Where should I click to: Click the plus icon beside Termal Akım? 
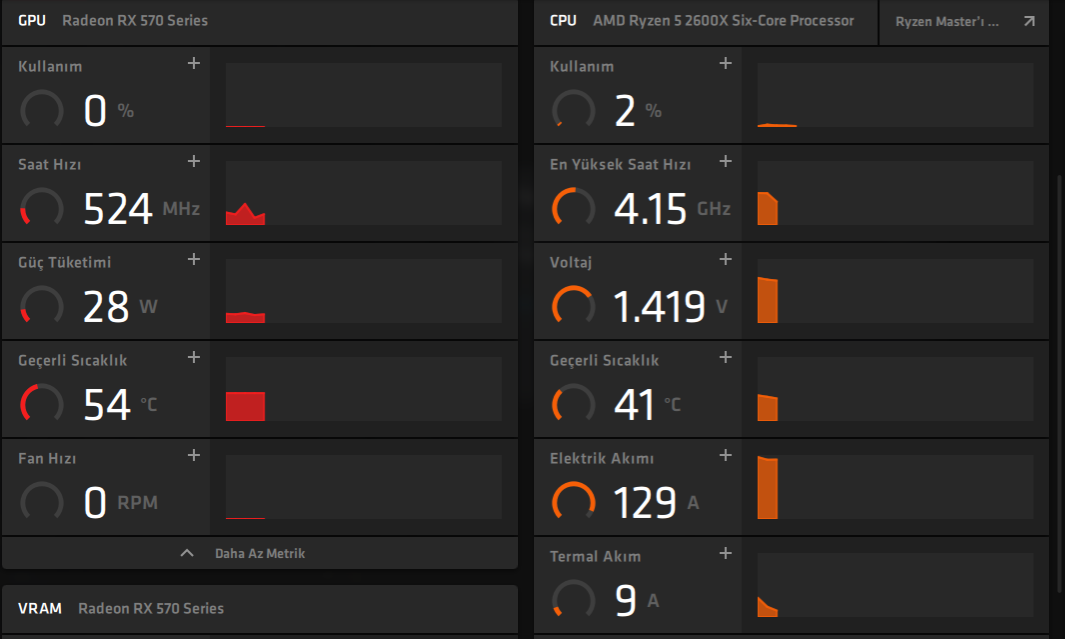tap(726, 554)
